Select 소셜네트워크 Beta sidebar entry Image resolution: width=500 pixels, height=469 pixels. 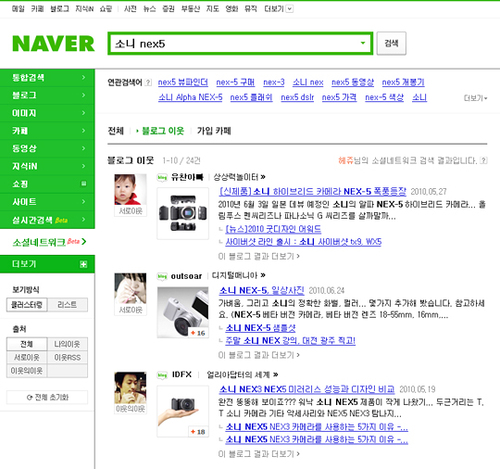click(x=49, y=242)
